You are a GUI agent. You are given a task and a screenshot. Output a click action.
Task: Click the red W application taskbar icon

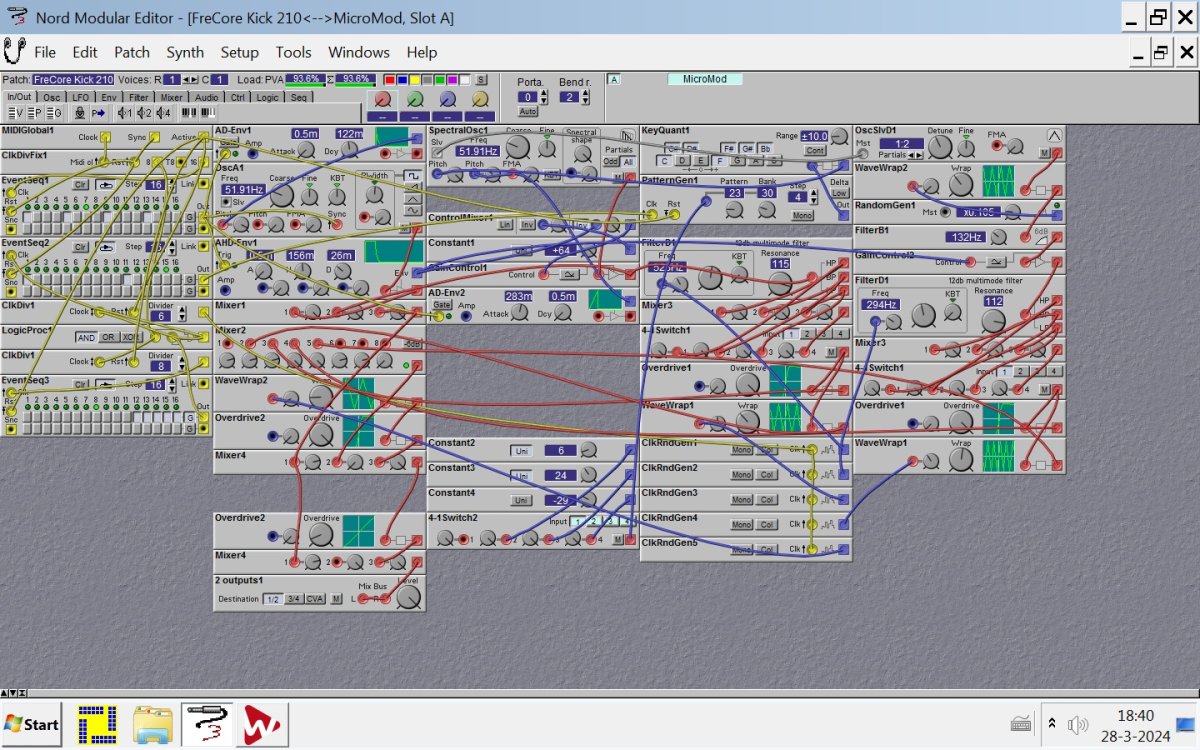(x=261, y=724)
